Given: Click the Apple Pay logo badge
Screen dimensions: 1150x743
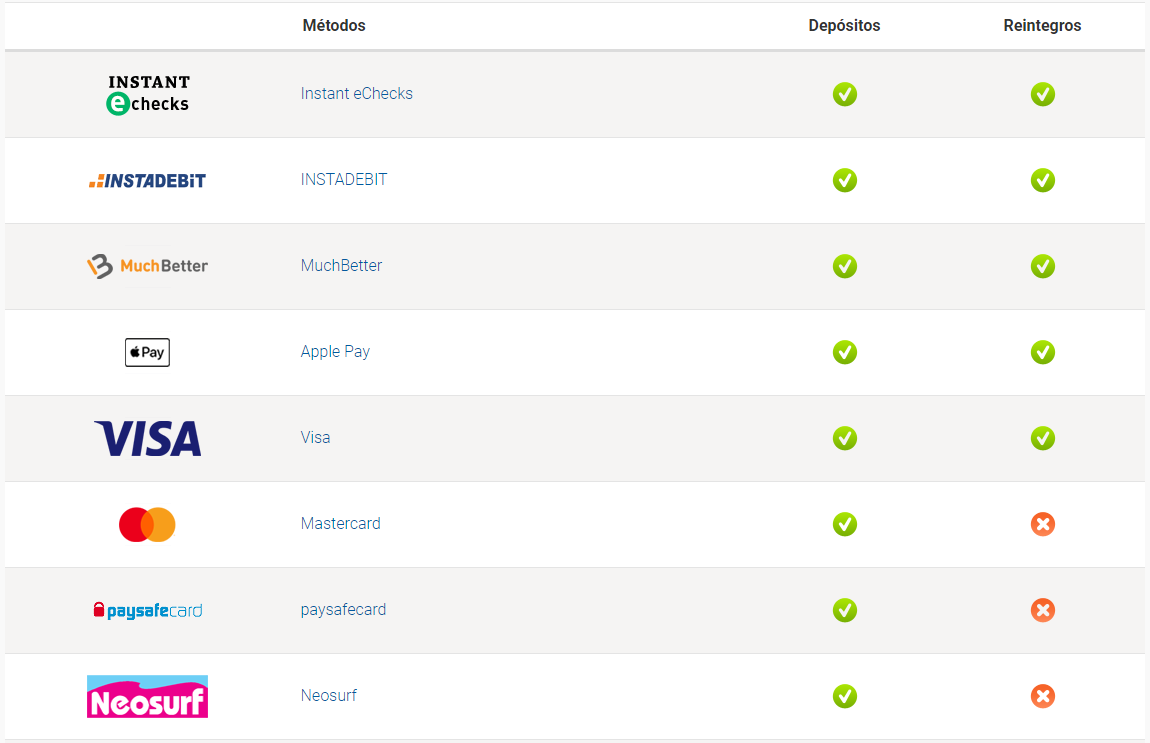Looking at the screenshot, I should pyautogui.click(x=147, y=352).
